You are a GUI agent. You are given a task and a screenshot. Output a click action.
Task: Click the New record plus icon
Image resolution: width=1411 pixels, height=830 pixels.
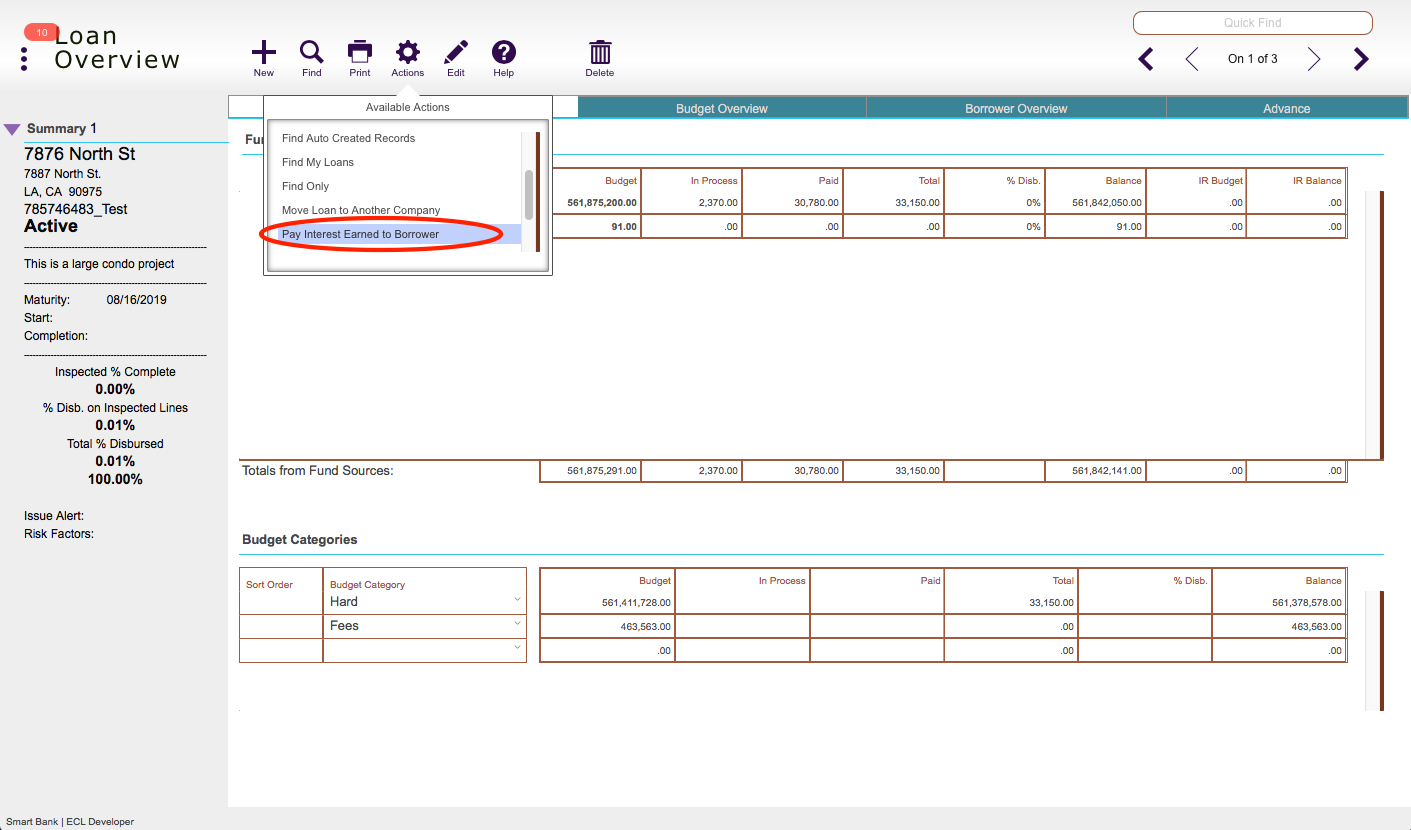click(263, 53)
